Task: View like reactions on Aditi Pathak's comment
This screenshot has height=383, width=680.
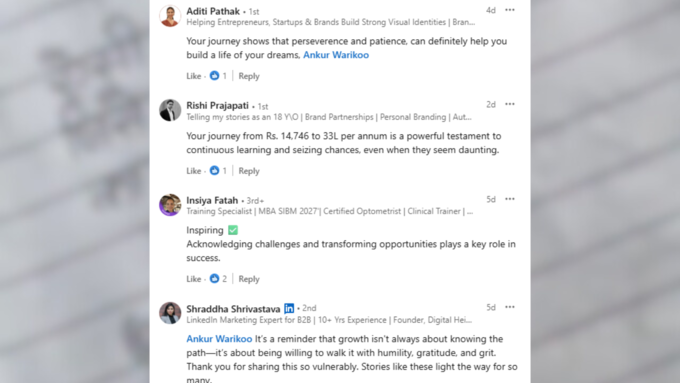Action: click(x=219, y=76)
